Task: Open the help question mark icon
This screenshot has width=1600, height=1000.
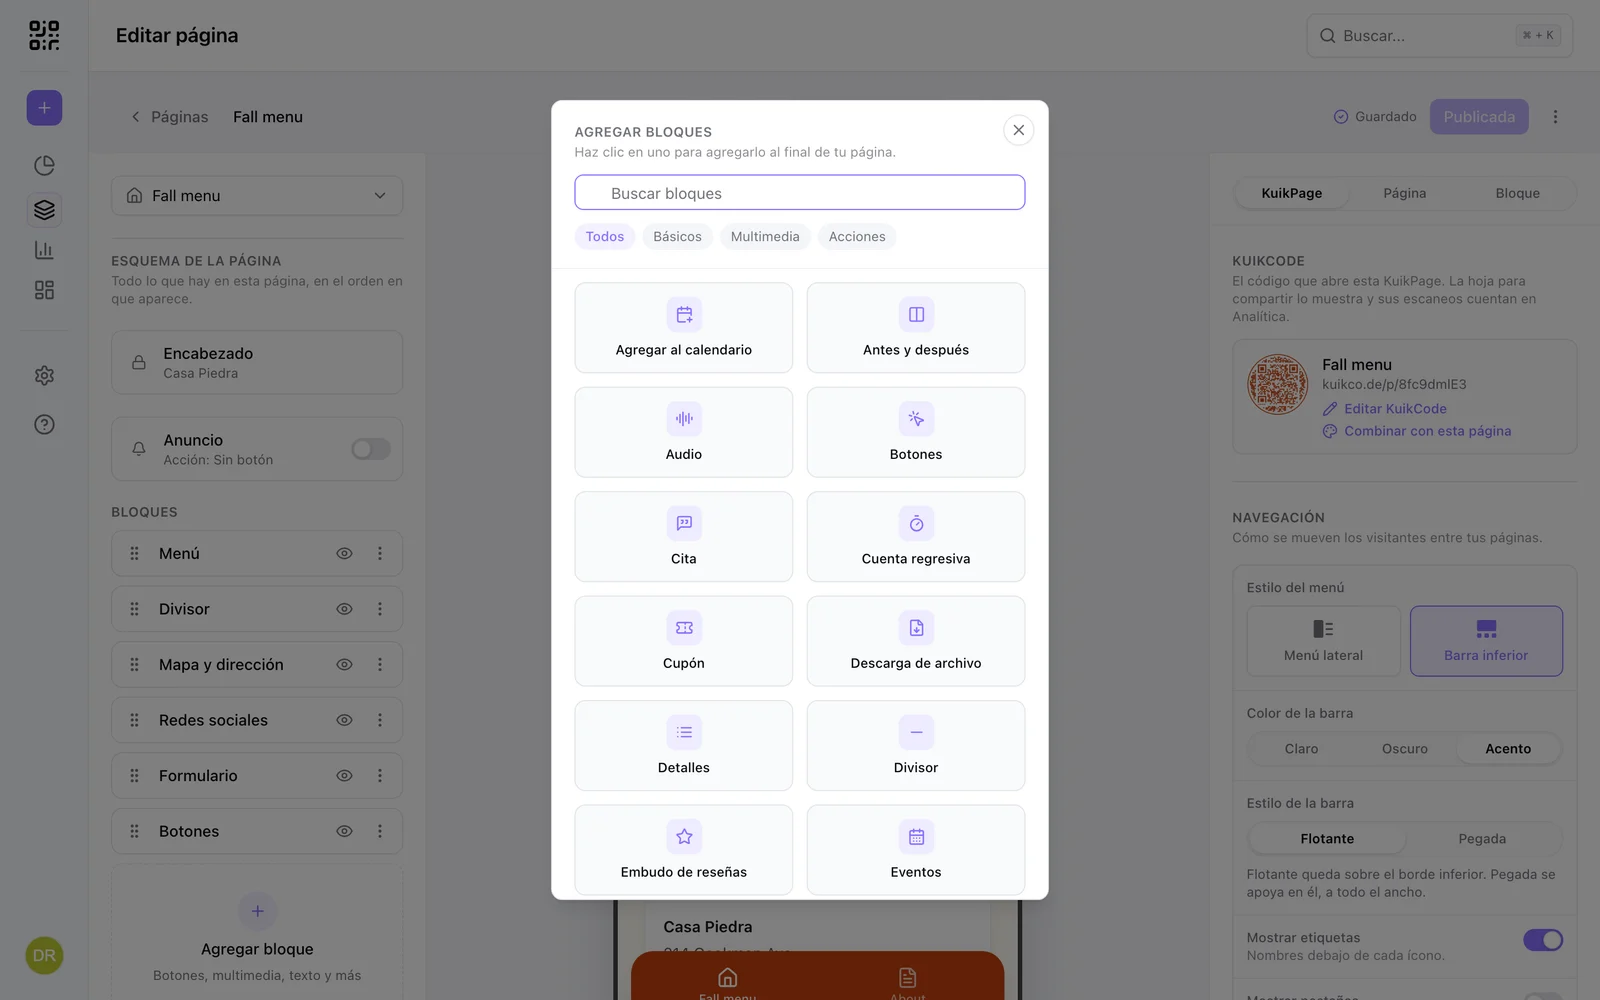Action: pos(44,424)
